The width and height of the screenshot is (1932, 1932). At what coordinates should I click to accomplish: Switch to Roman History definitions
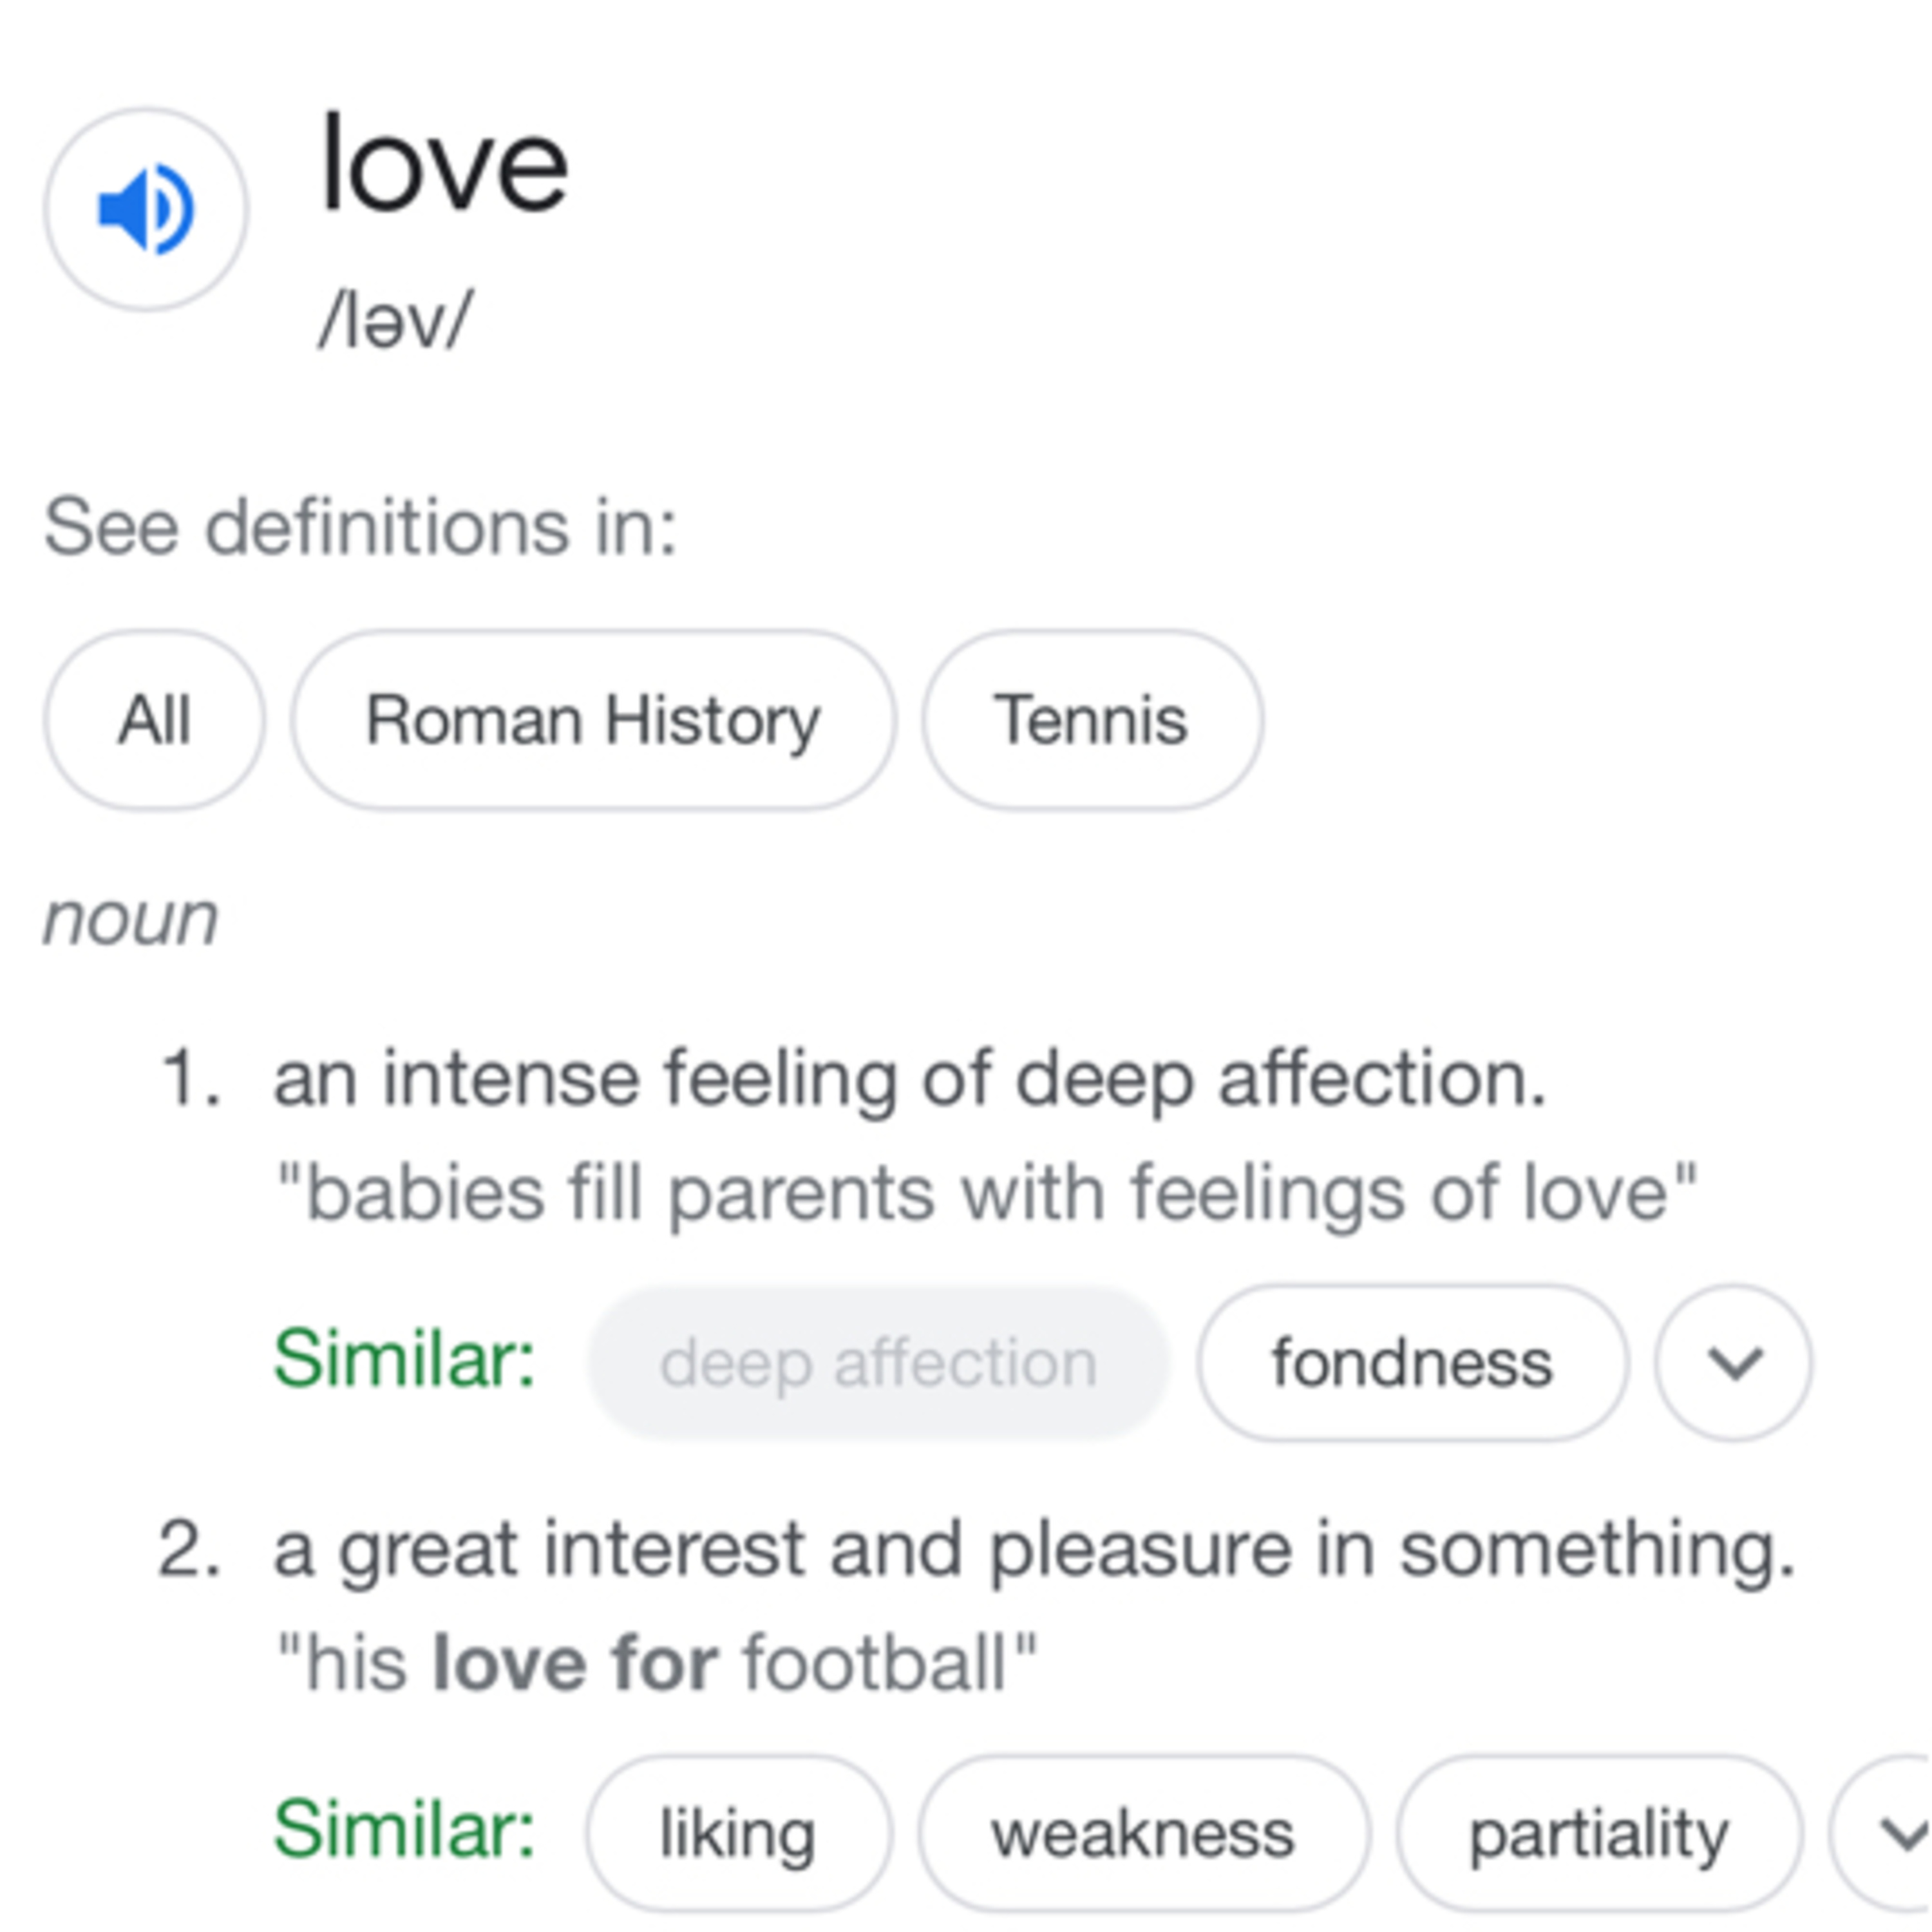[x=593, y=720]
